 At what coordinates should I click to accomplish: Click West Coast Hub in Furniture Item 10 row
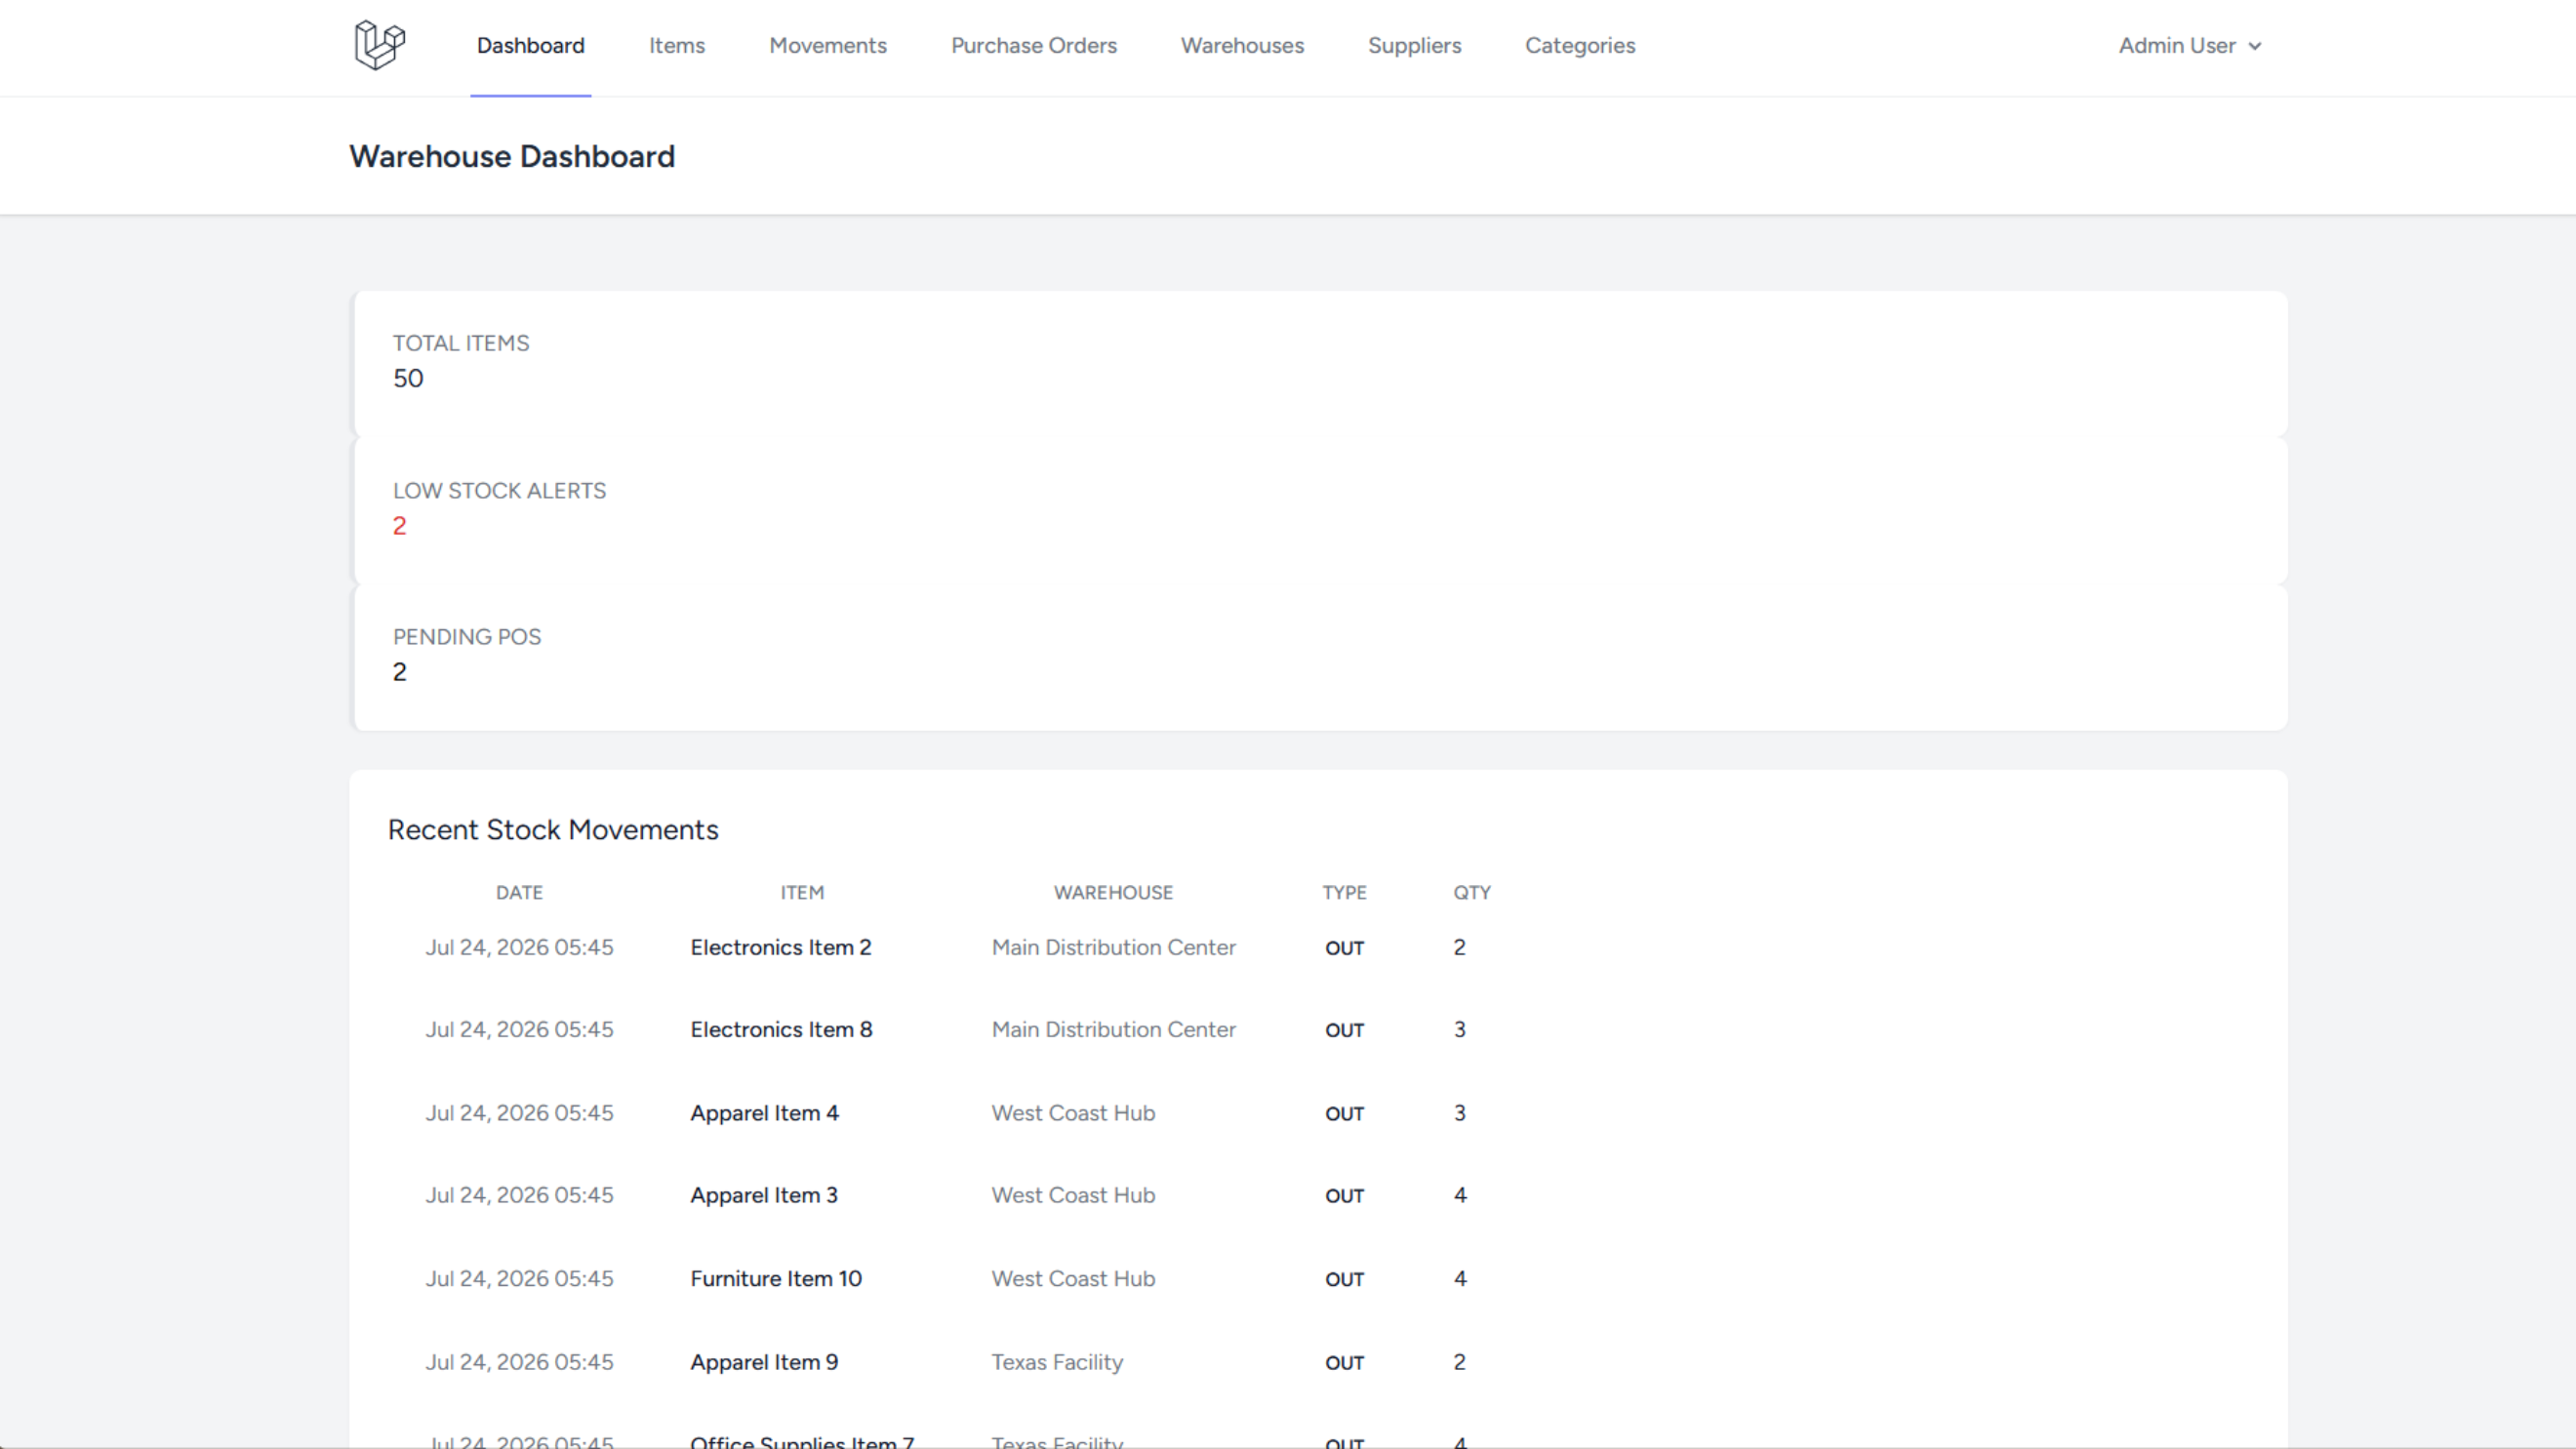point(1073,1279)
